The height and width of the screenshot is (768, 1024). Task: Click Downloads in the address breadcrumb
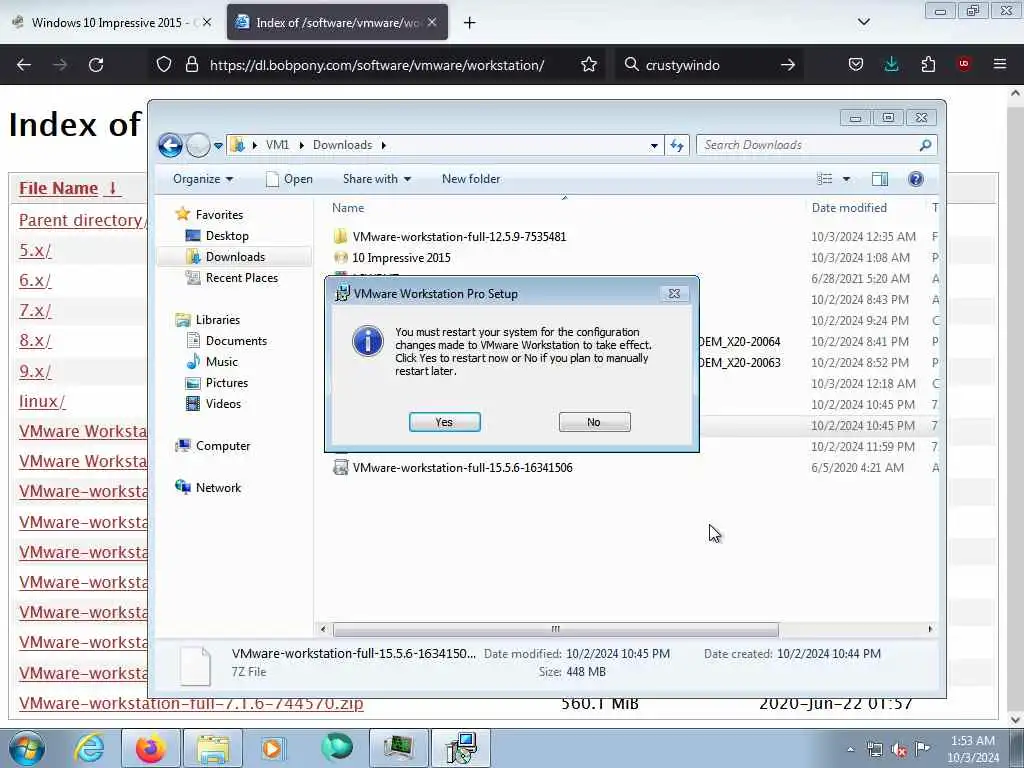click(342, 145)
